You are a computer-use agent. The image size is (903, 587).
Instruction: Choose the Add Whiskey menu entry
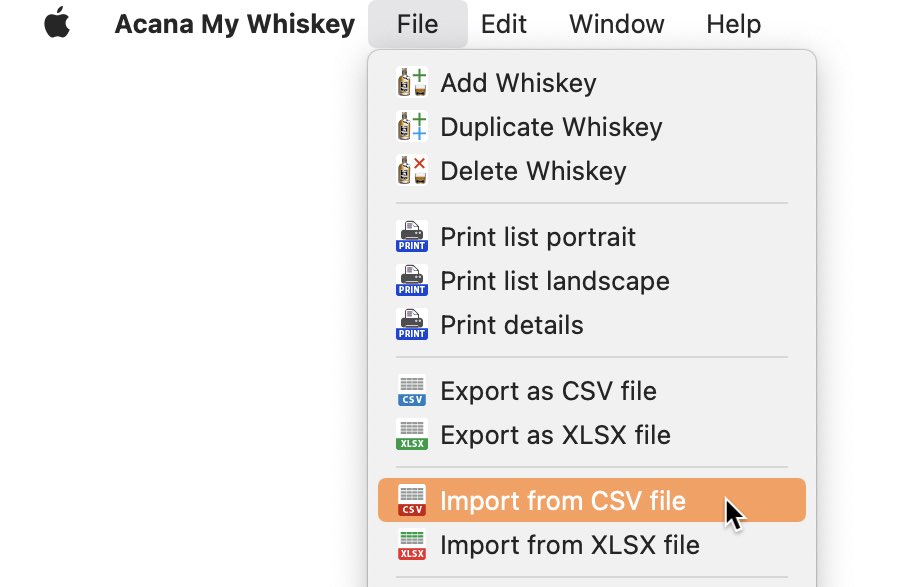[x=518, y=83]
